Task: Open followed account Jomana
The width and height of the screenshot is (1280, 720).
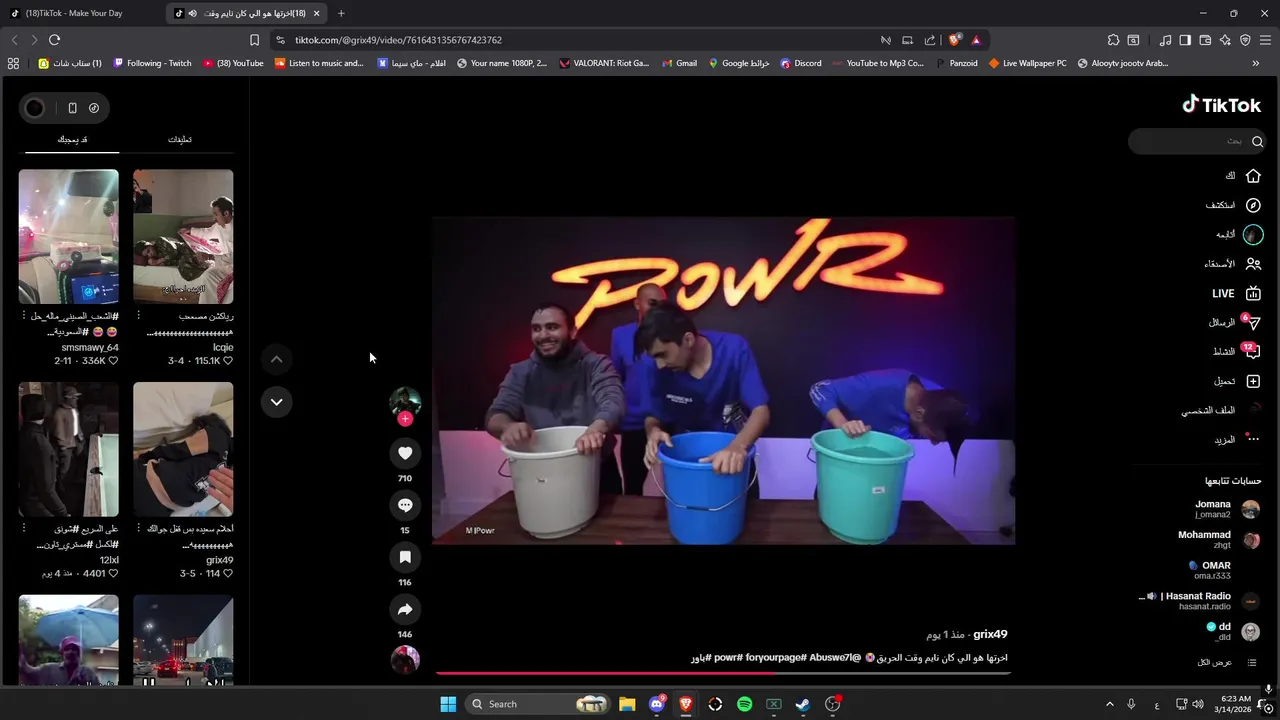Action: pos(1228,509)
